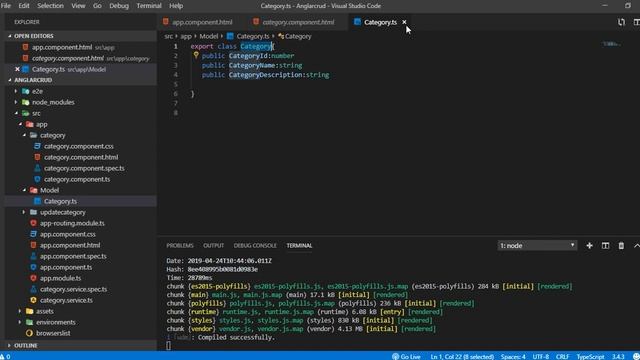
Task: Click Go Live in the status bar
Action: pyautogui.click(x=406, y=356)
